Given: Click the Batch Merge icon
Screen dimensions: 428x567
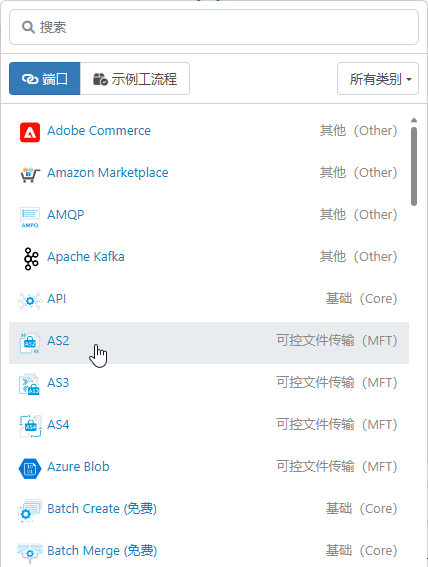Looking at the screenshot, I should [30, 553].
